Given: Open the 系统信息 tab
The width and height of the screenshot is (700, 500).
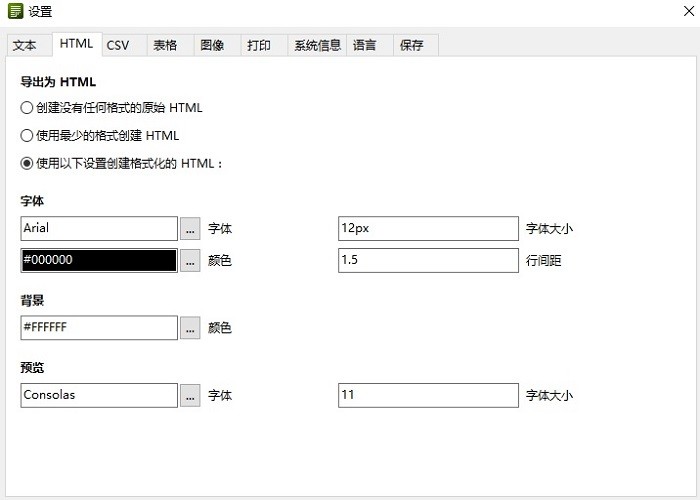Looking at the screenshot, I should pos(317,45).
